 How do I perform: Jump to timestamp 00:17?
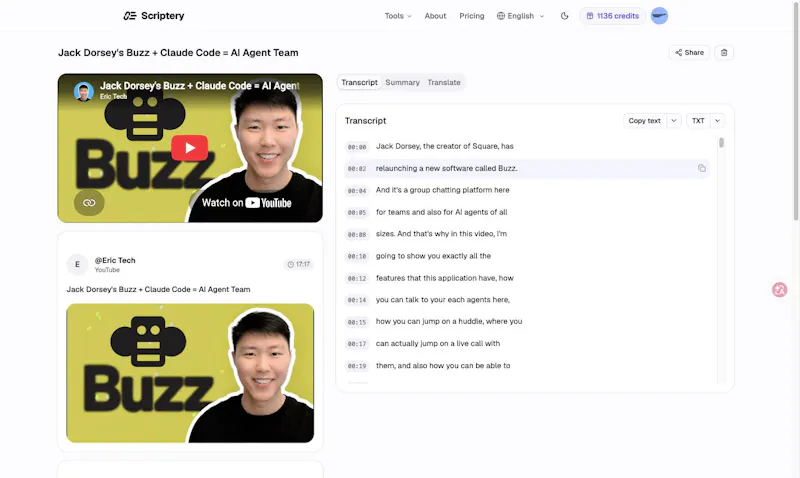pos(357,344)
